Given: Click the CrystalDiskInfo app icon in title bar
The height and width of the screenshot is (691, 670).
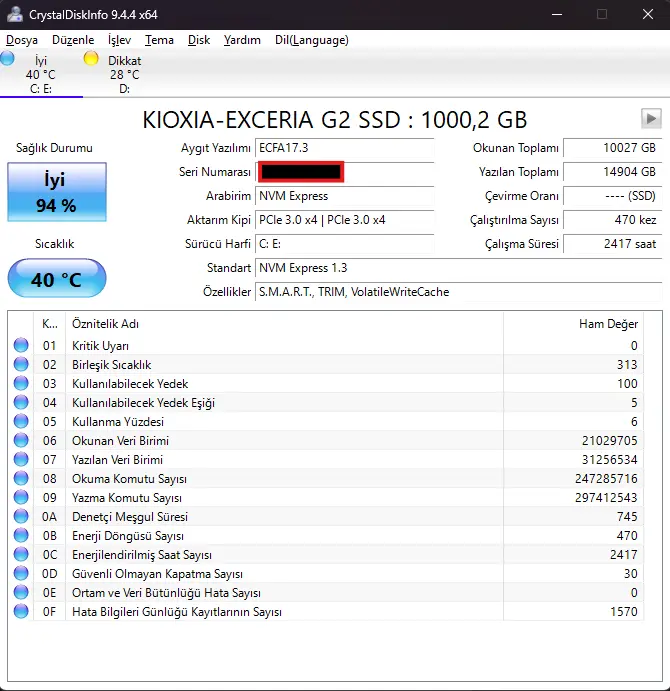Looking at the screenshot, I should (15, 14).
